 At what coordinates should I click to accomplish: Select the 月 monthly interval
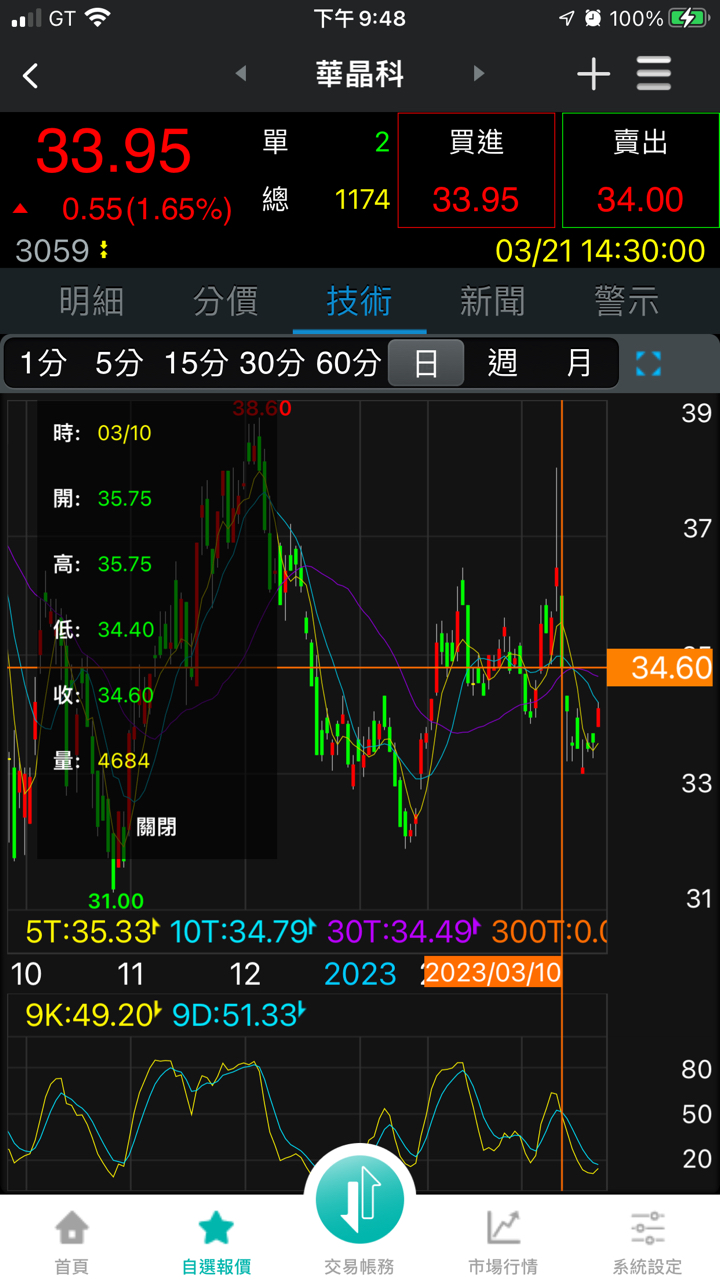pyautogui.click(x=579, y=363)
